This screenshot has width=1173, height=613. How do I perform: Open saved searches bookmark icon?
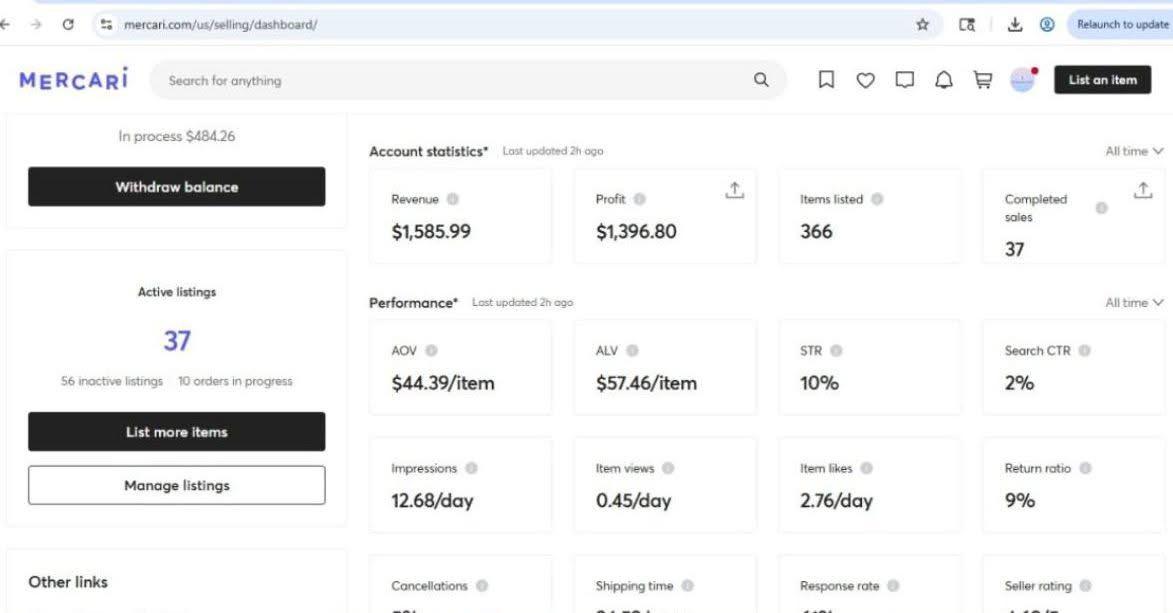click(827, 81)
